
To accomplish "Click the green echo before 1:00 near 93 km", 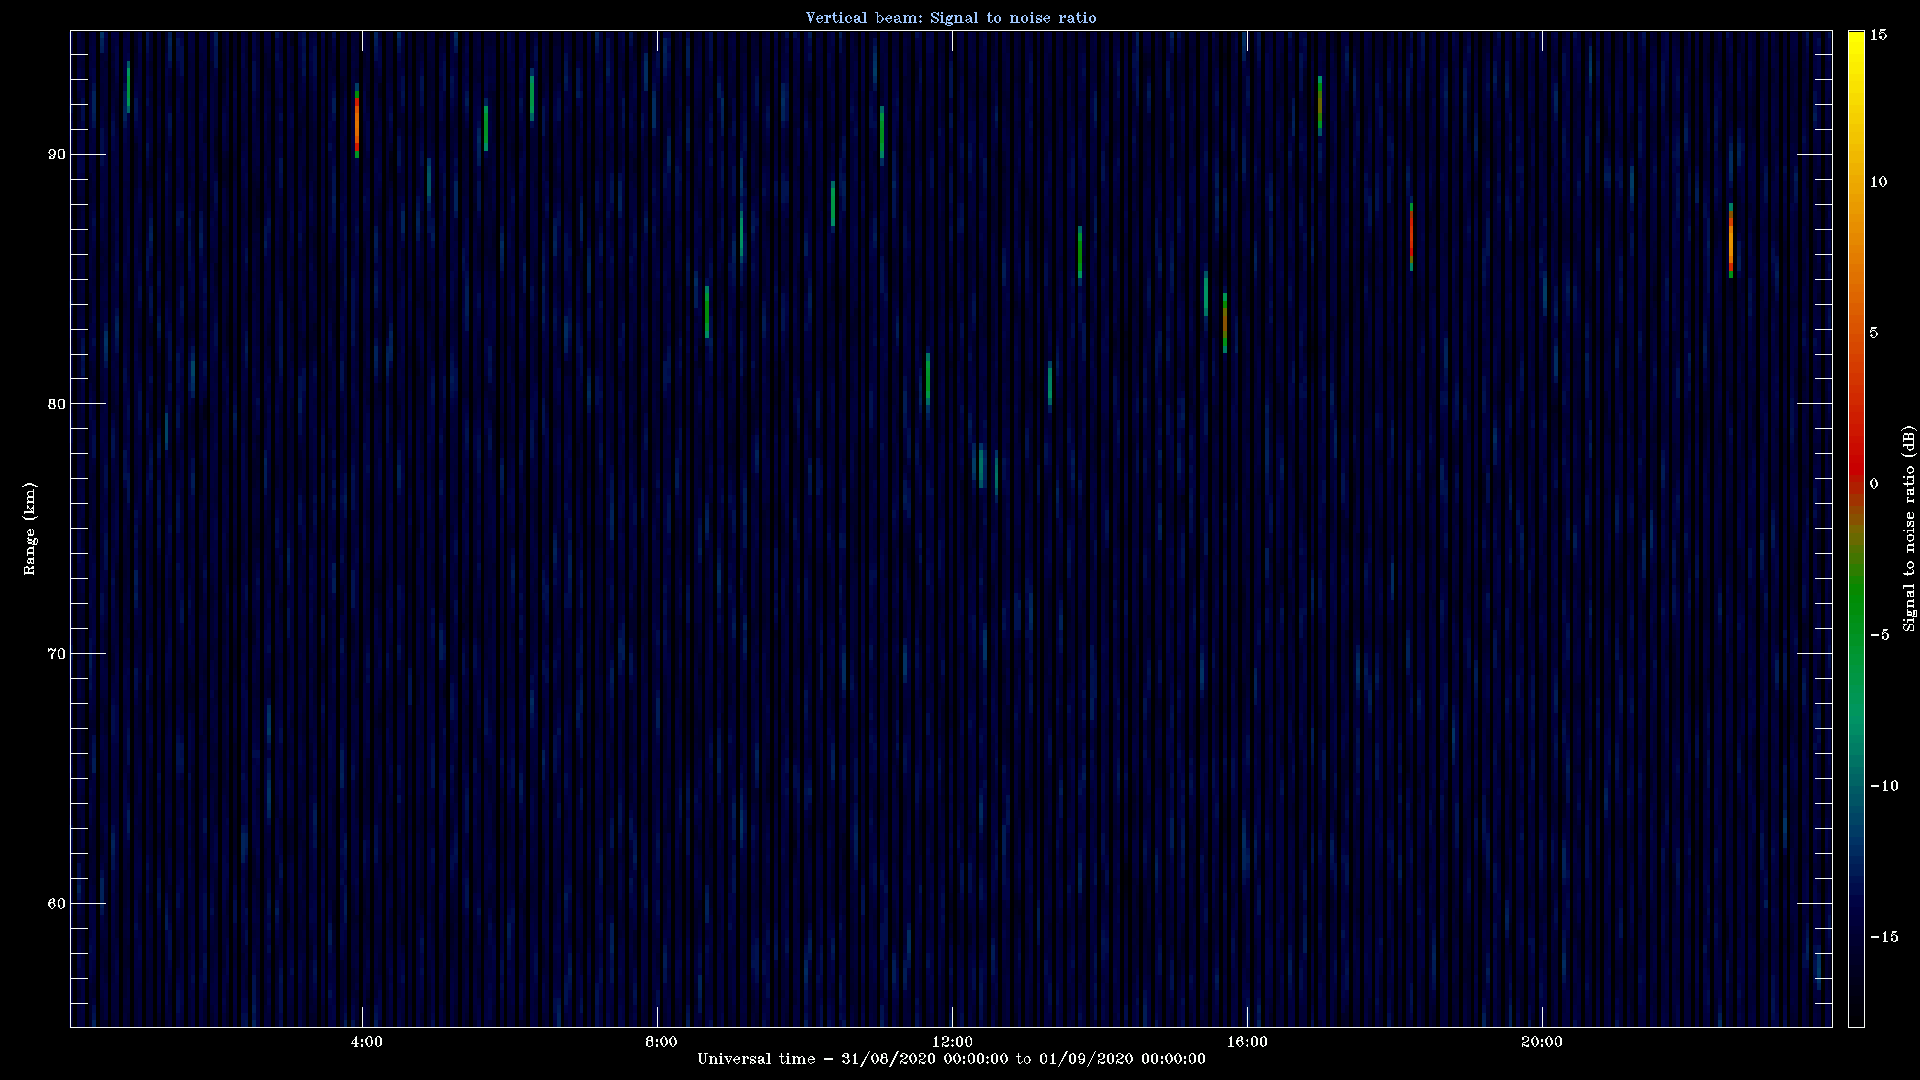I will [128, 87].
